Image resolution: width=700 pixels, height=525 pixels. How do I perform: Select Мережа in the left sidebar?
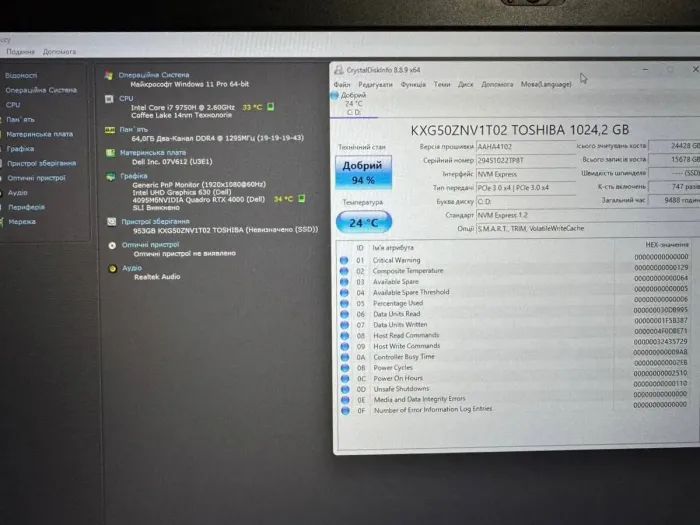22,221
